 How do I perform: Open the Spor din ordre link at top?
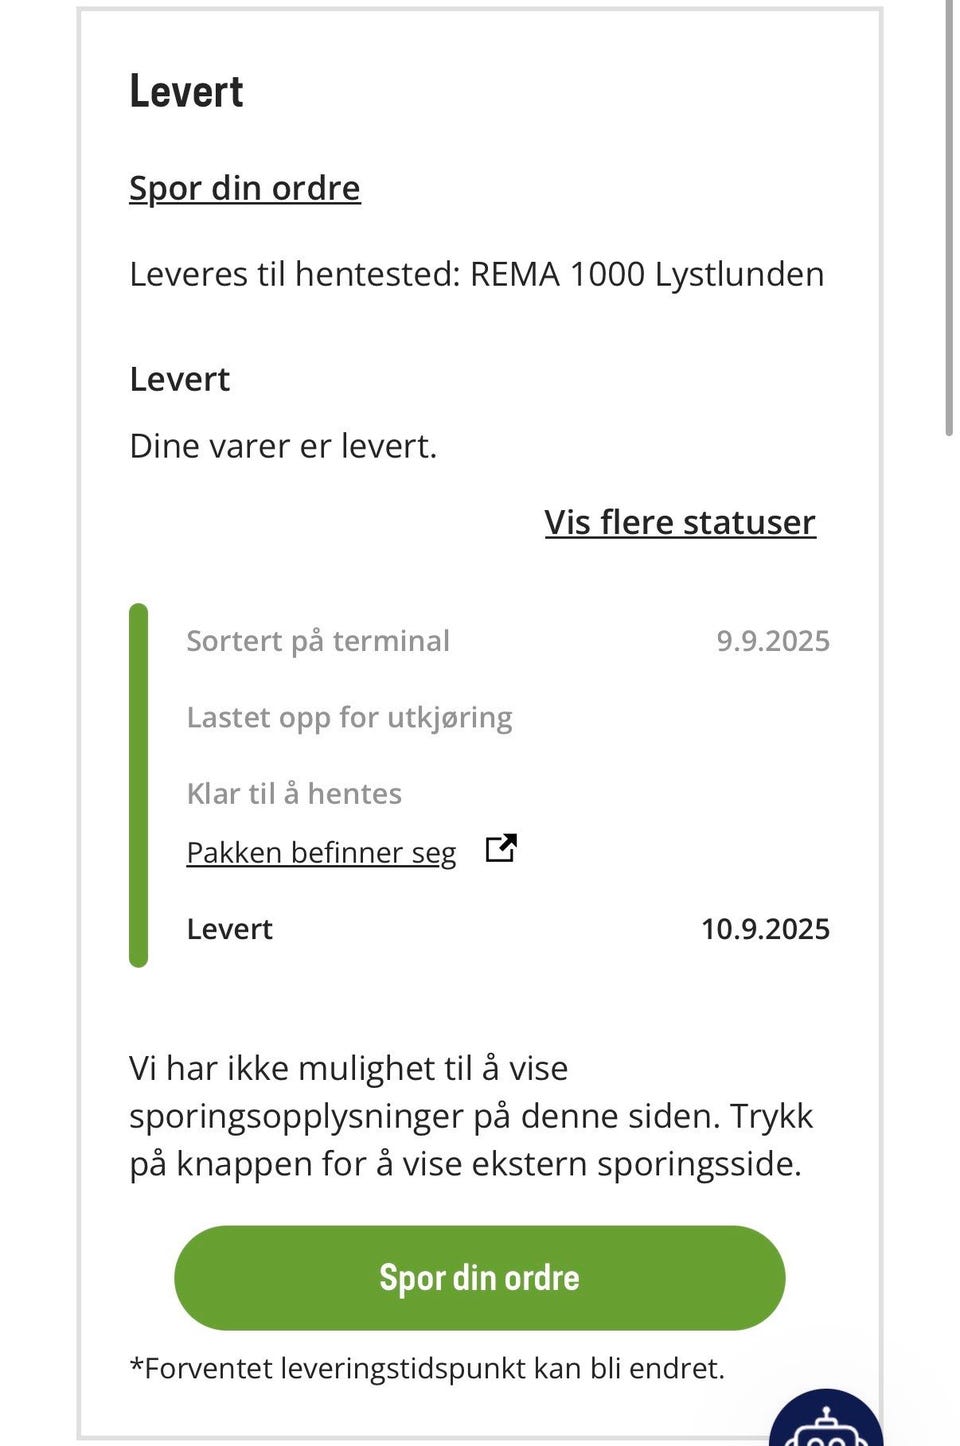[245, 188]
